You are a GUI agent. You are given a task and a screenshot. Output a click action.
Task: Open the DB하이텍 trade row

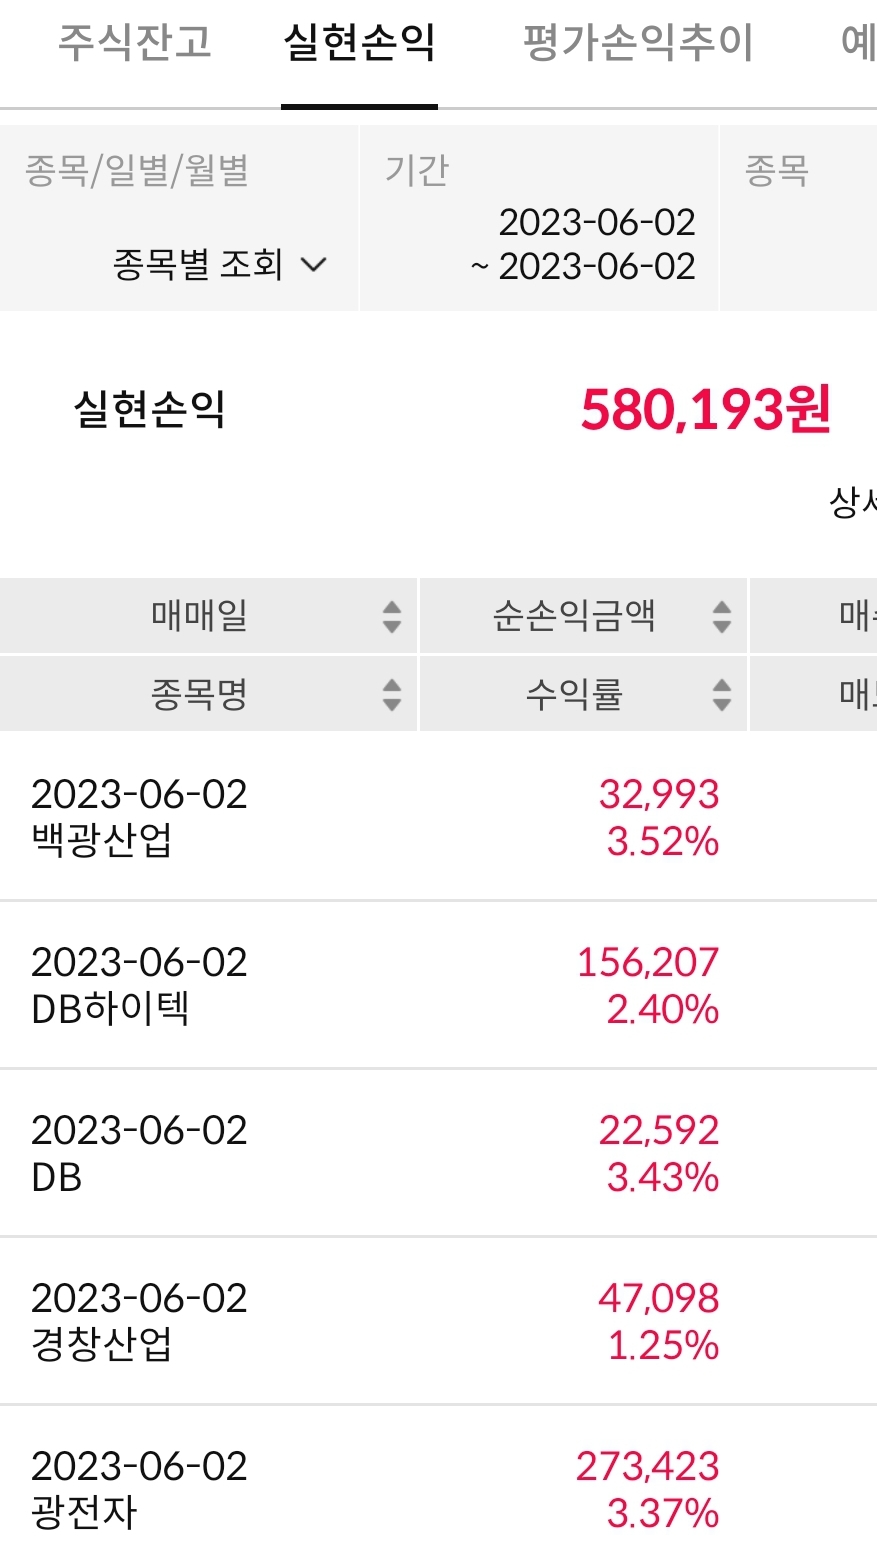438,985
